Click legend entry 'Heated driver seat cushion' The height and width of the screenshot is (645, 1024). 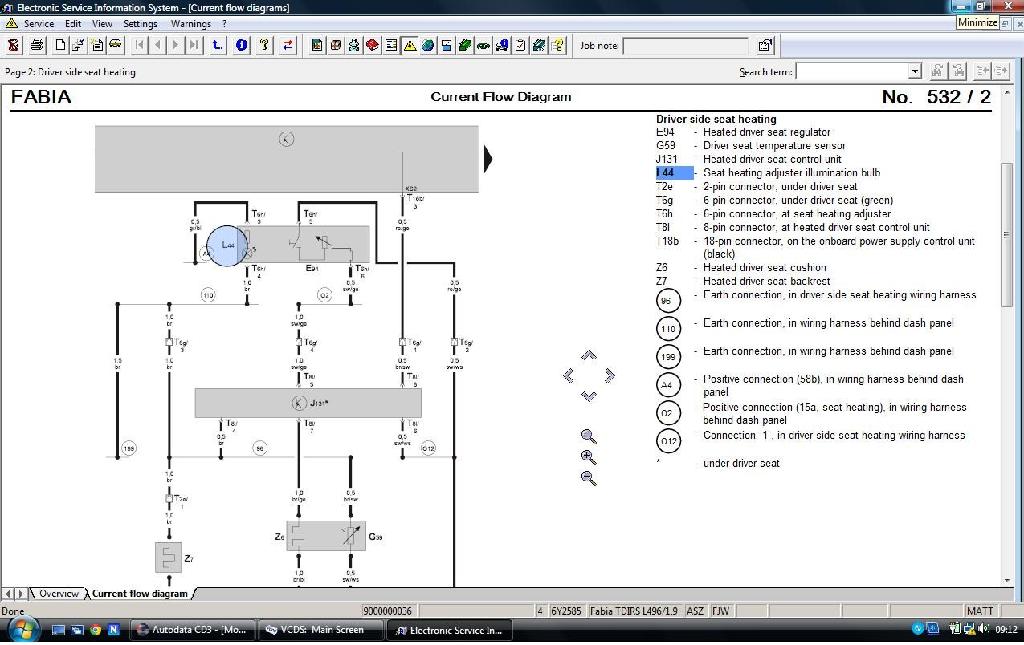(x=765, y=268)
